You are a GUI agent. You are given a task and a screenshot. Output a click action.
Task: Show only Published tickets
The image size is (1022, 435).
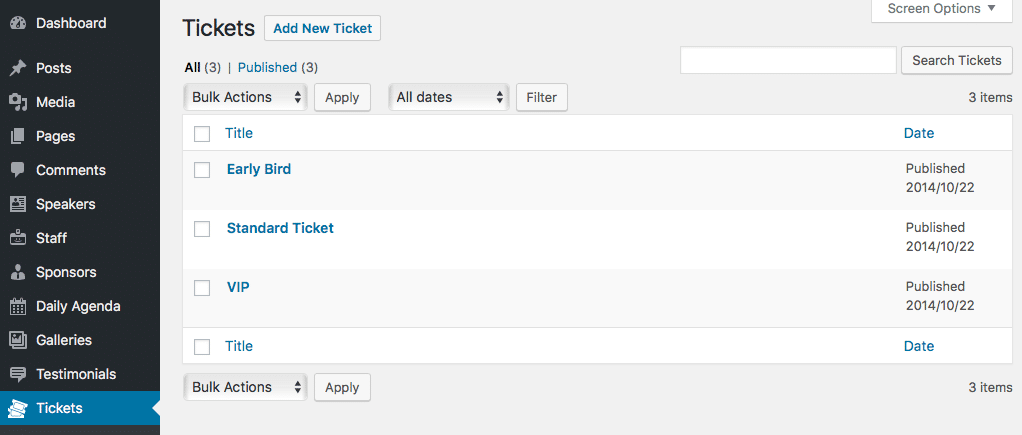coord(267,67)
